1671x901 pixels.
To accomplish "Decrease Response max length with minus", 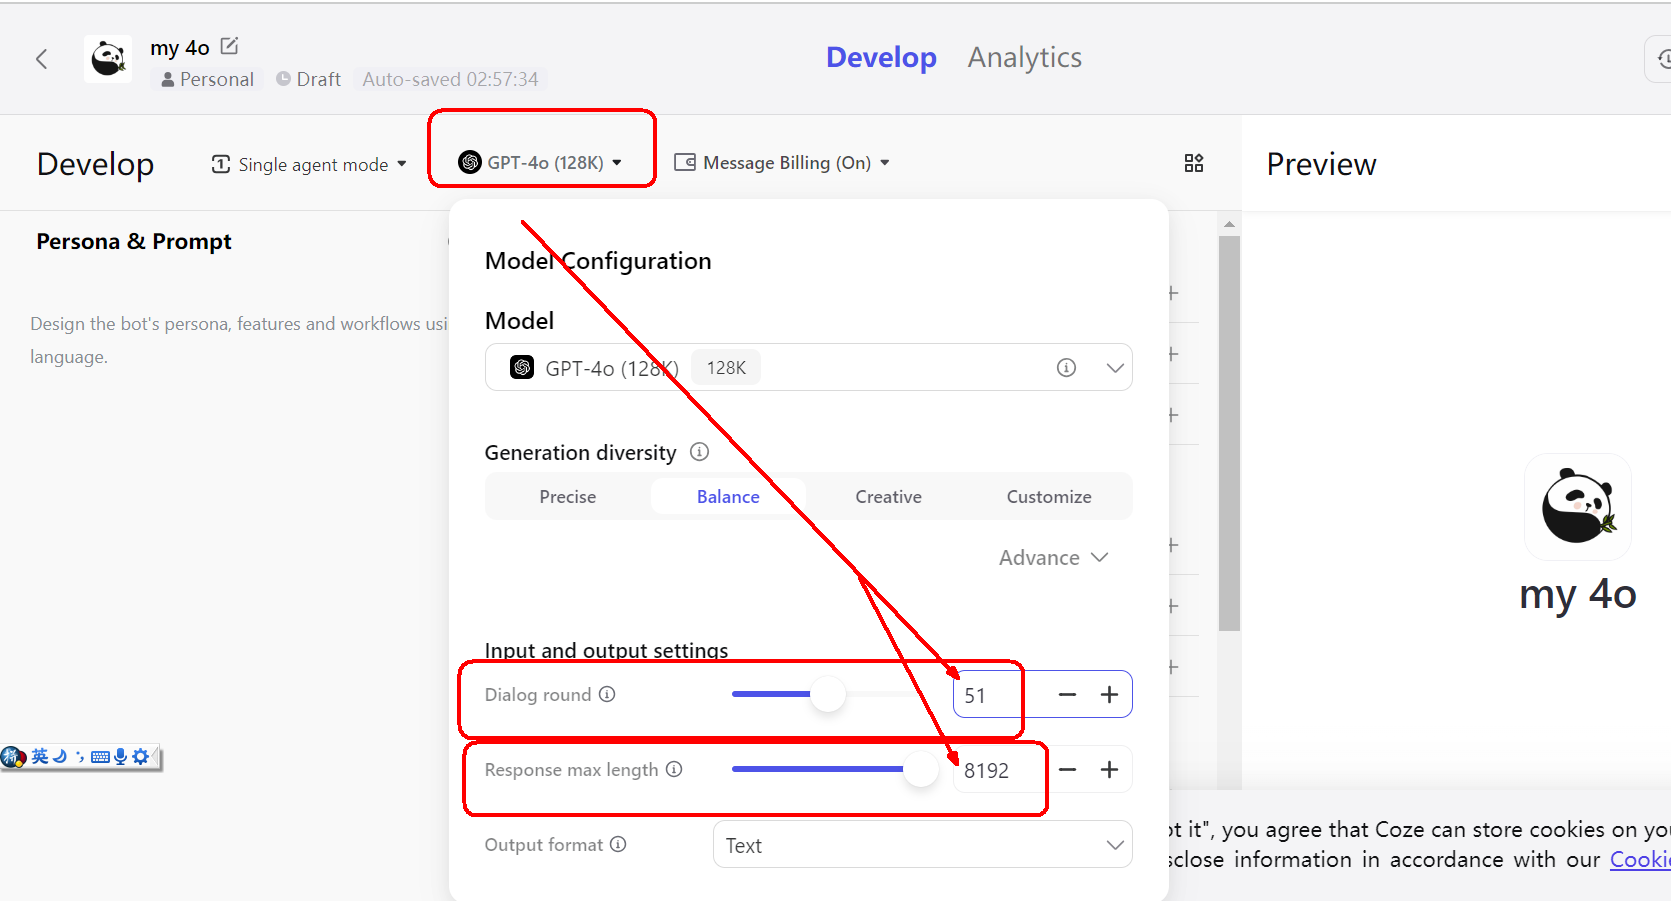I will point(1067,770).
